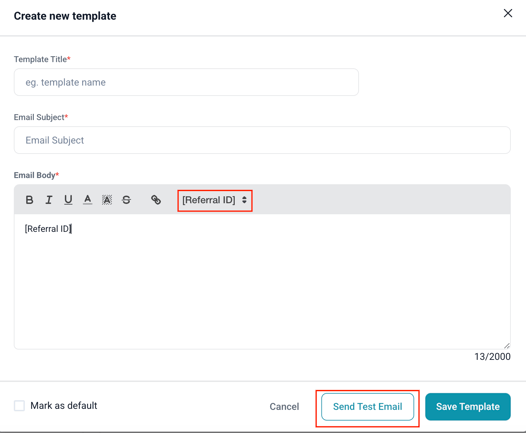Place cursor in the email body text area
526x433 pixels.
[x=262, y=282]
